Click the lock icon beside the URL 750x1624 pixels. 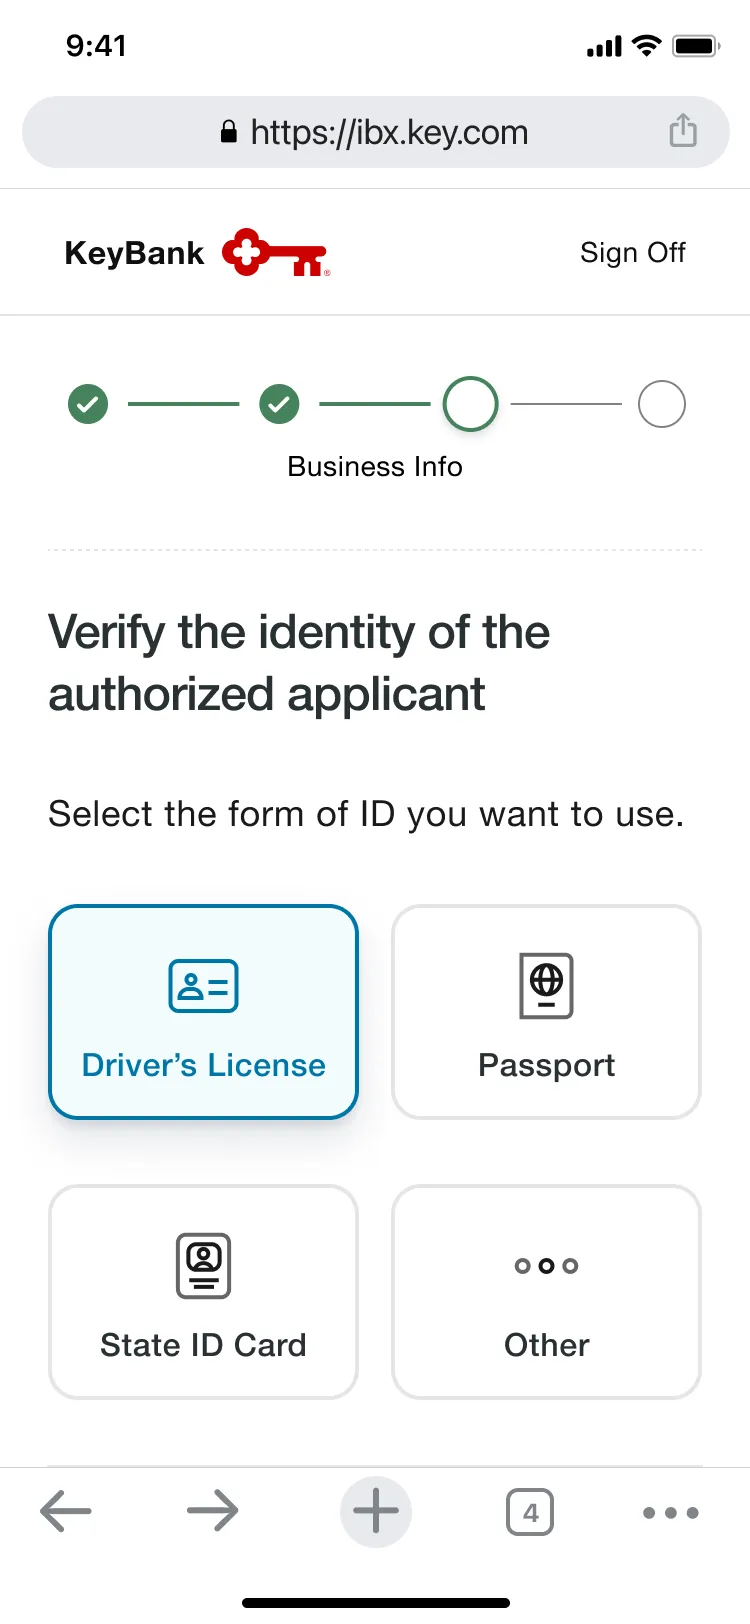pos(229,132)
